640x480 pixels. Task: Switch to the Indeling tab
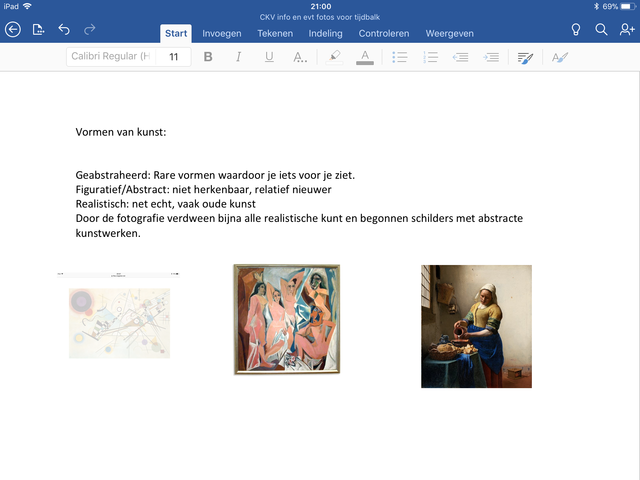[x=325, y=33]
